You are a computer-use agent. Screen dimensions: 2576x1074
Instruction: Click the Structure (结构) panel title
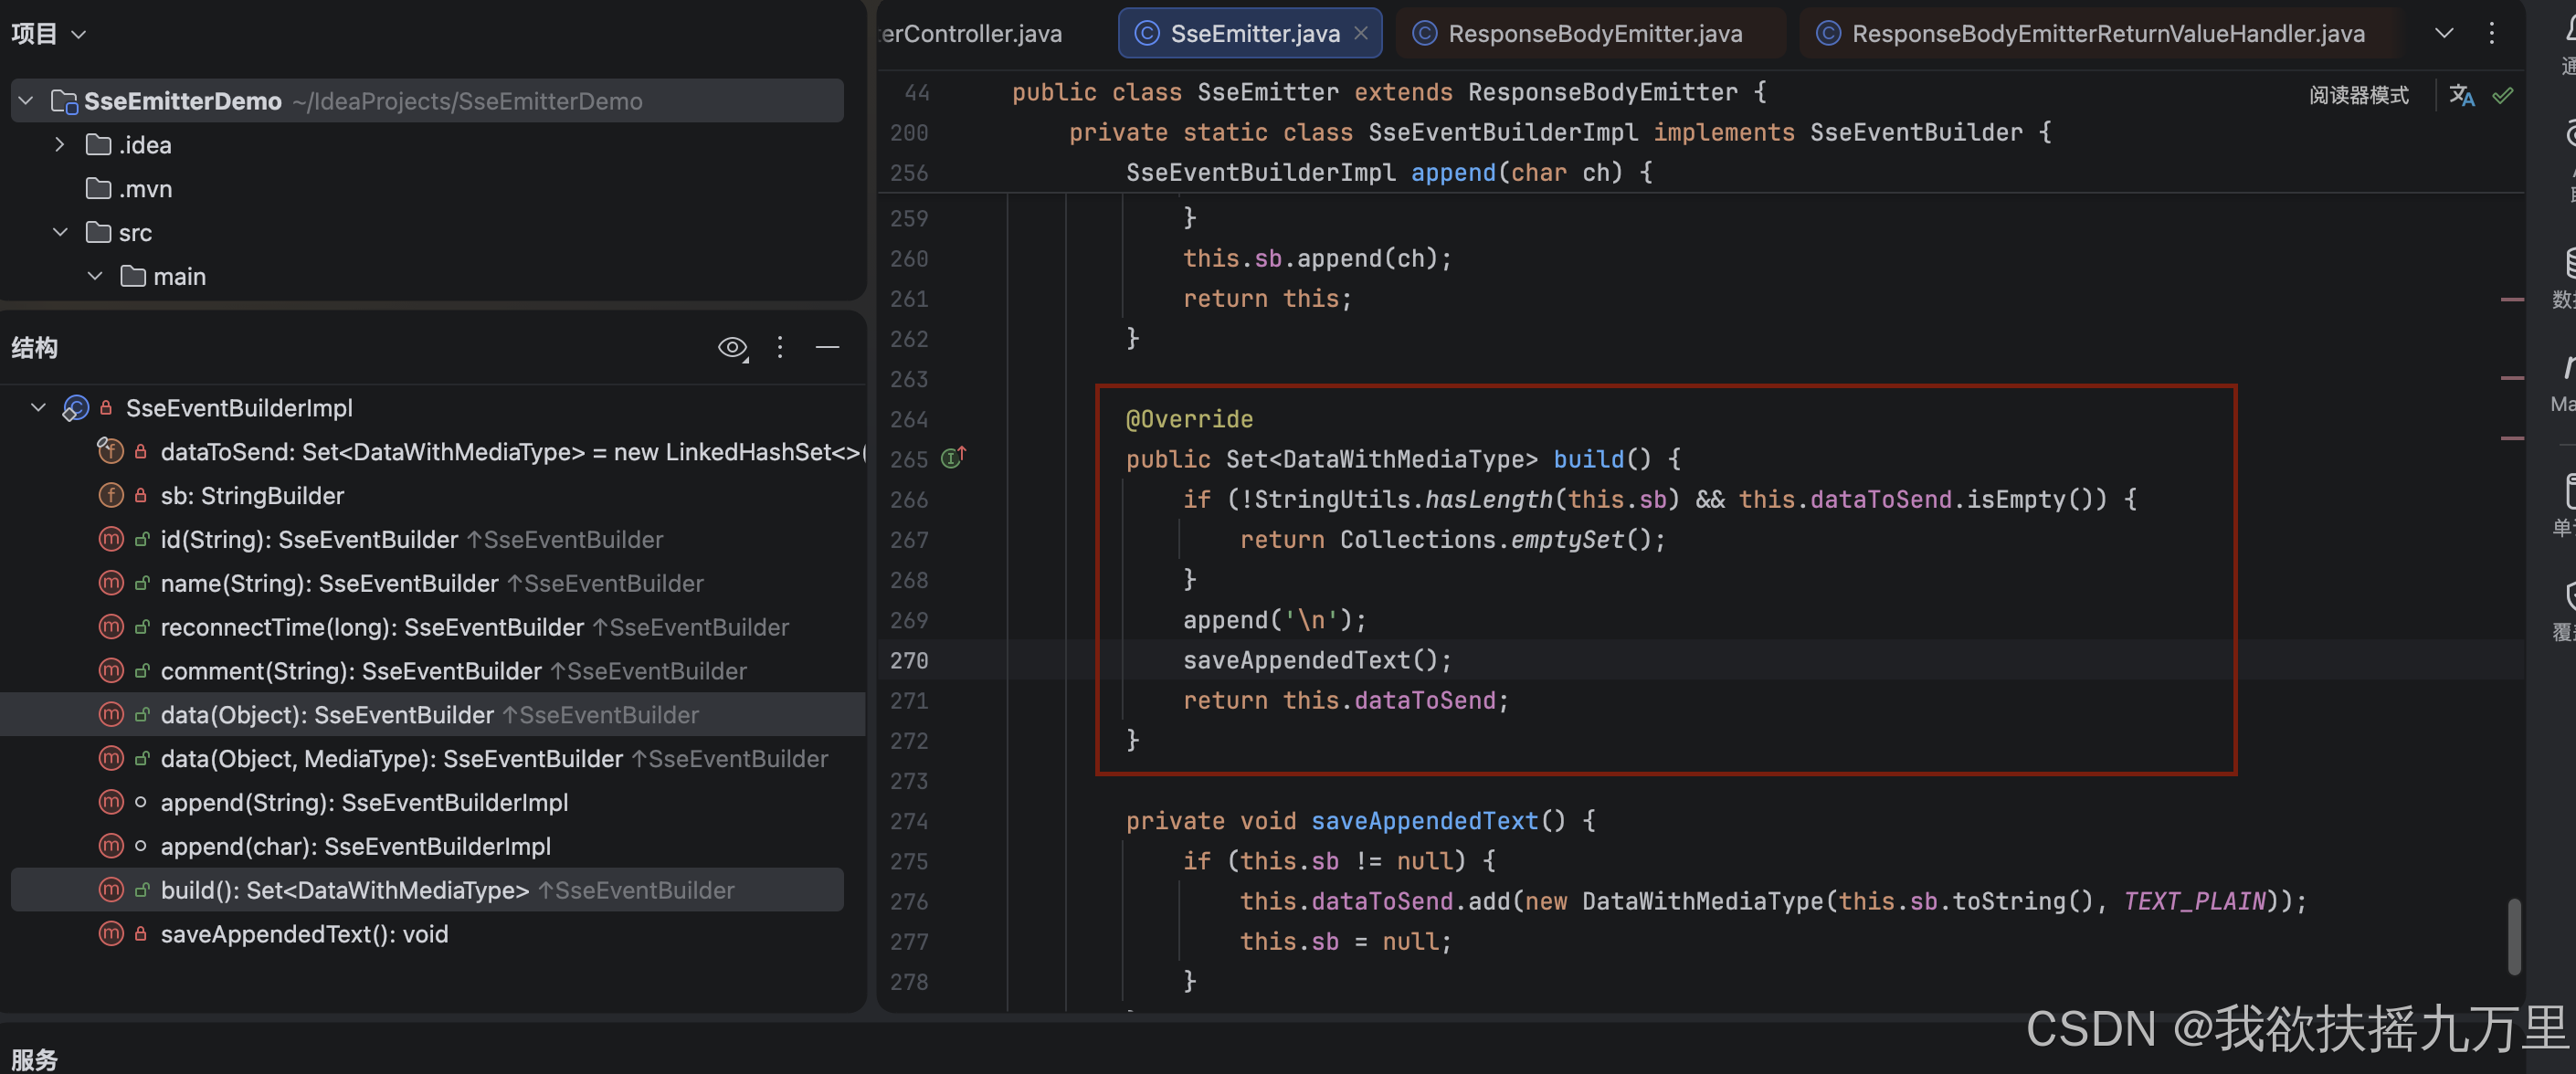coord(34,347)
